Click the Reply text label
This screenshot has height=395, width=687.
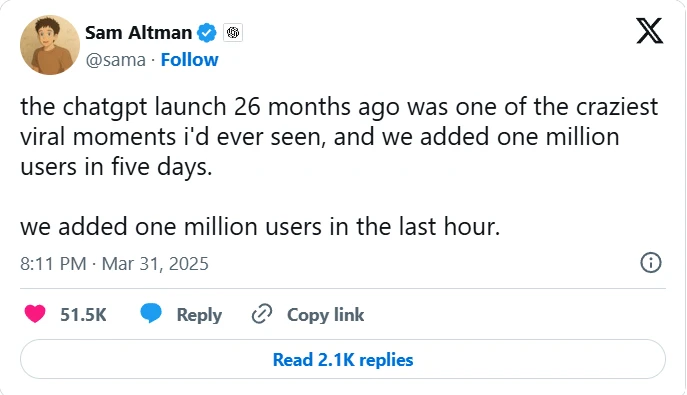coord(199,315)
